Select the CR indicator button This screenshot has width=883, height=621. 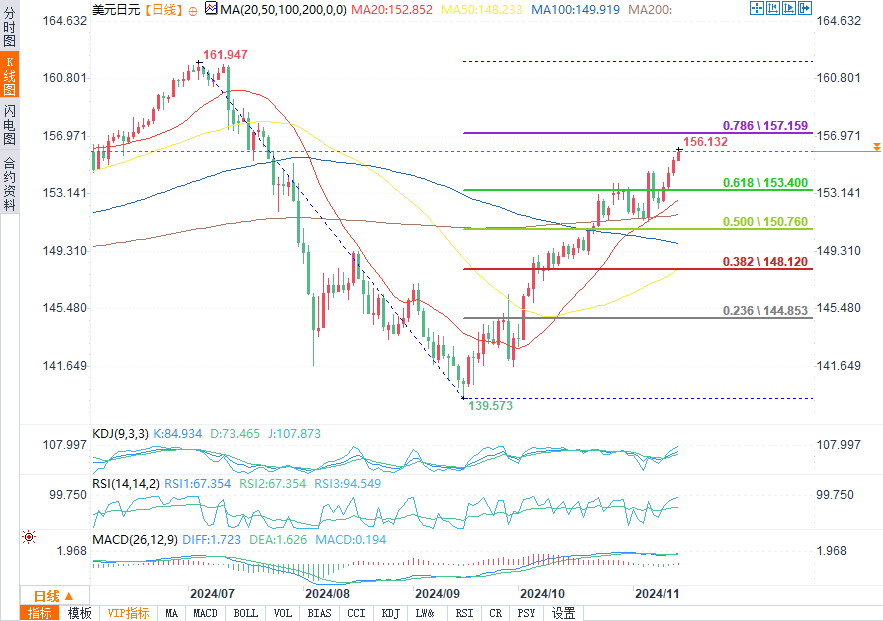[x=496, y=613]
